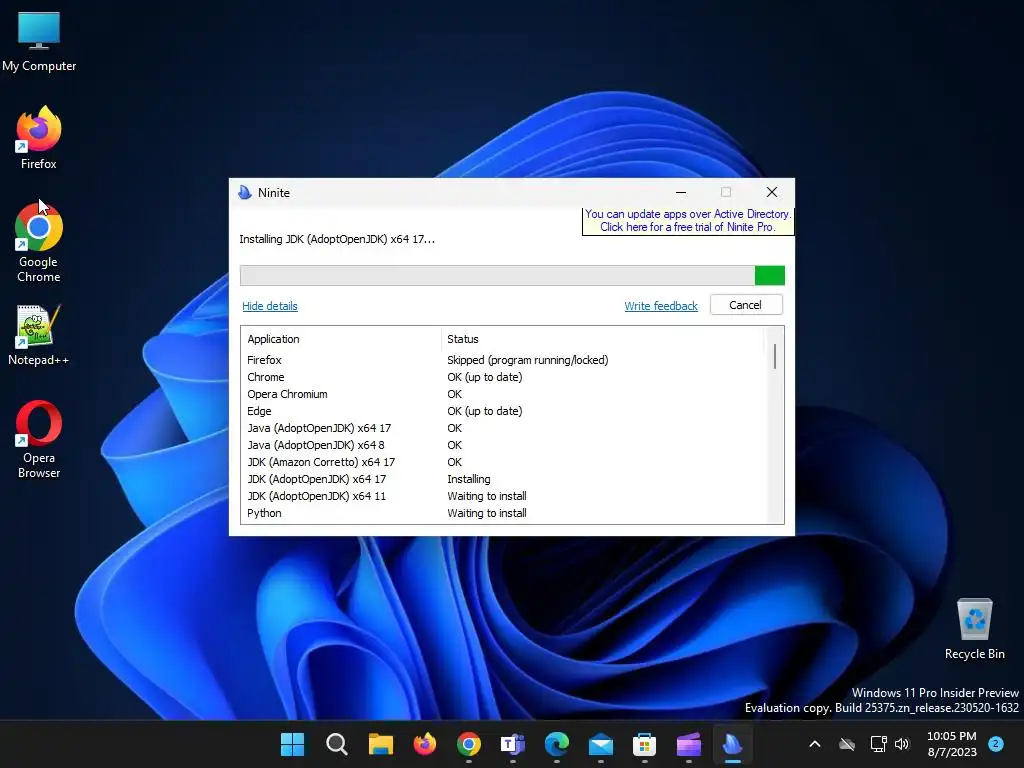
Task: Open File Explorer from the taskbar
Action: pos(380,744)
